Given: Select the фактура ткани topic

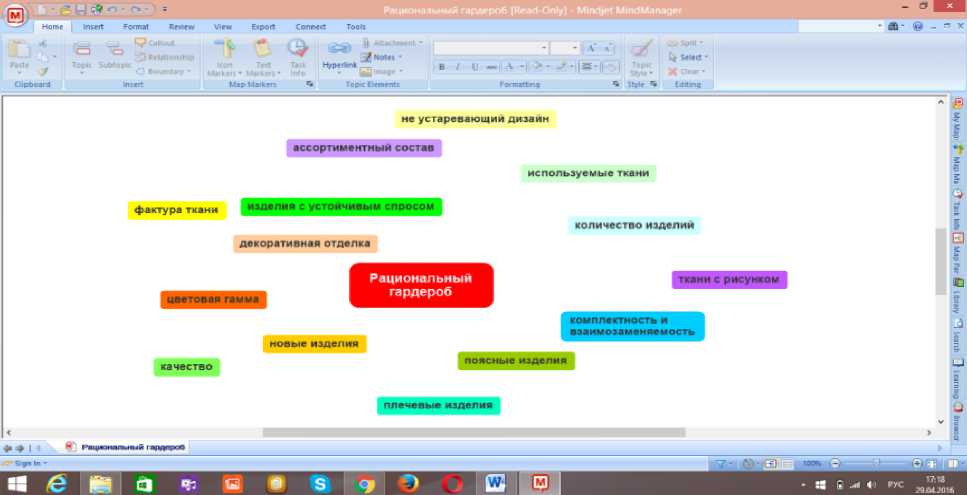Looking at the screenshot, I should 176,210.
